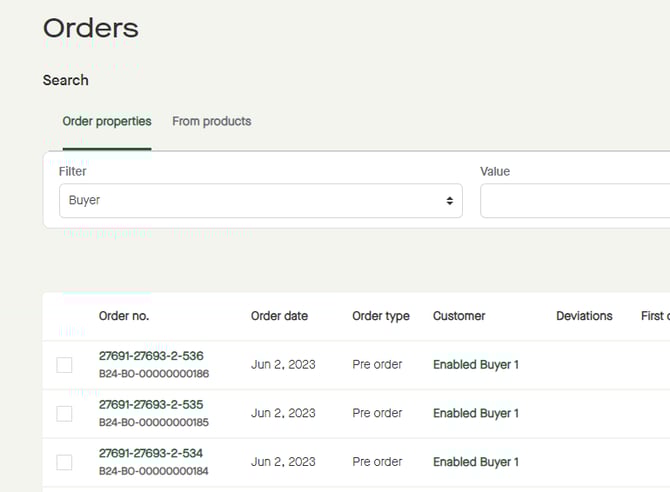Select the checkbox for order 27691-27693-2-535

click(64, 414)
